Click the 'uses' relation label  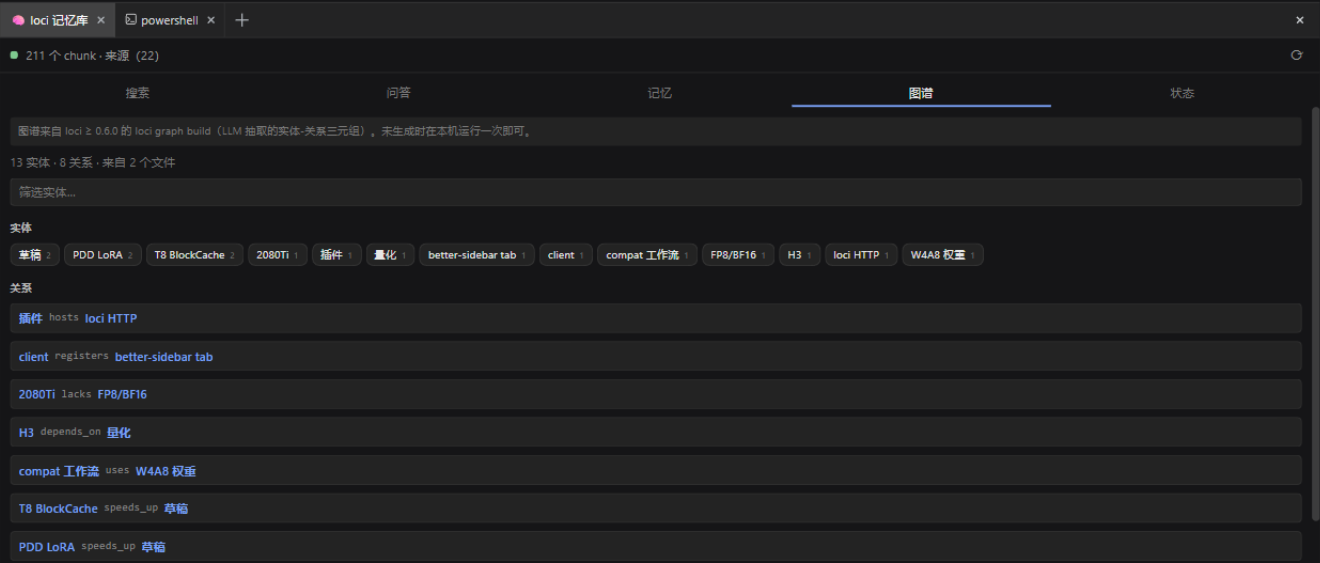[x=117, y=471]
